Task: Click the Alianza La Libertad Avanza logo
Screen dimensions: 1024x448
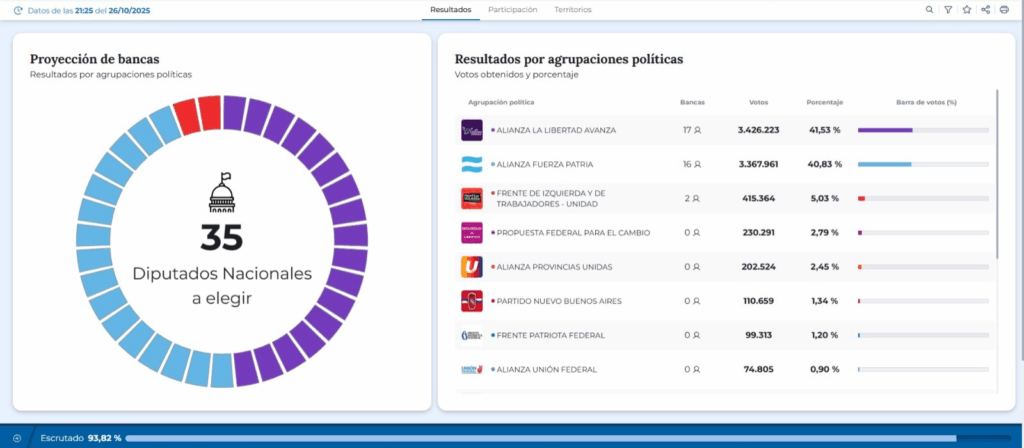Action: [472, 130]
